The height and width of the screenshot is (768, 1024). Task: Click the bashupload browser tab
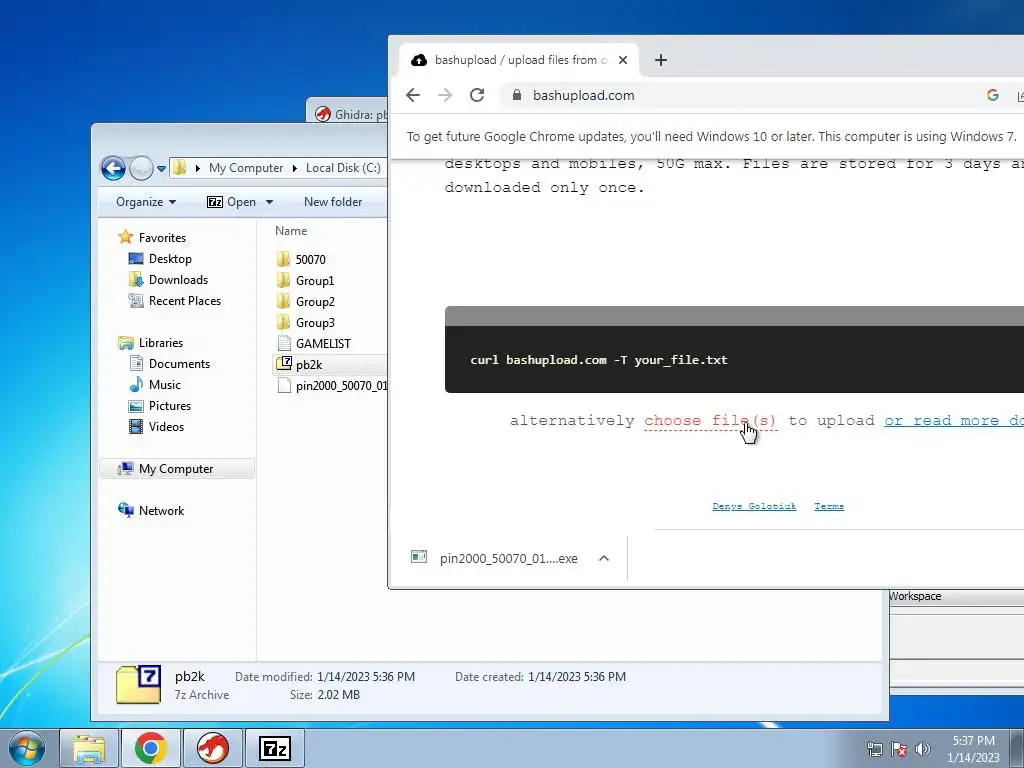pyautogui.click(x=519, y=60)
